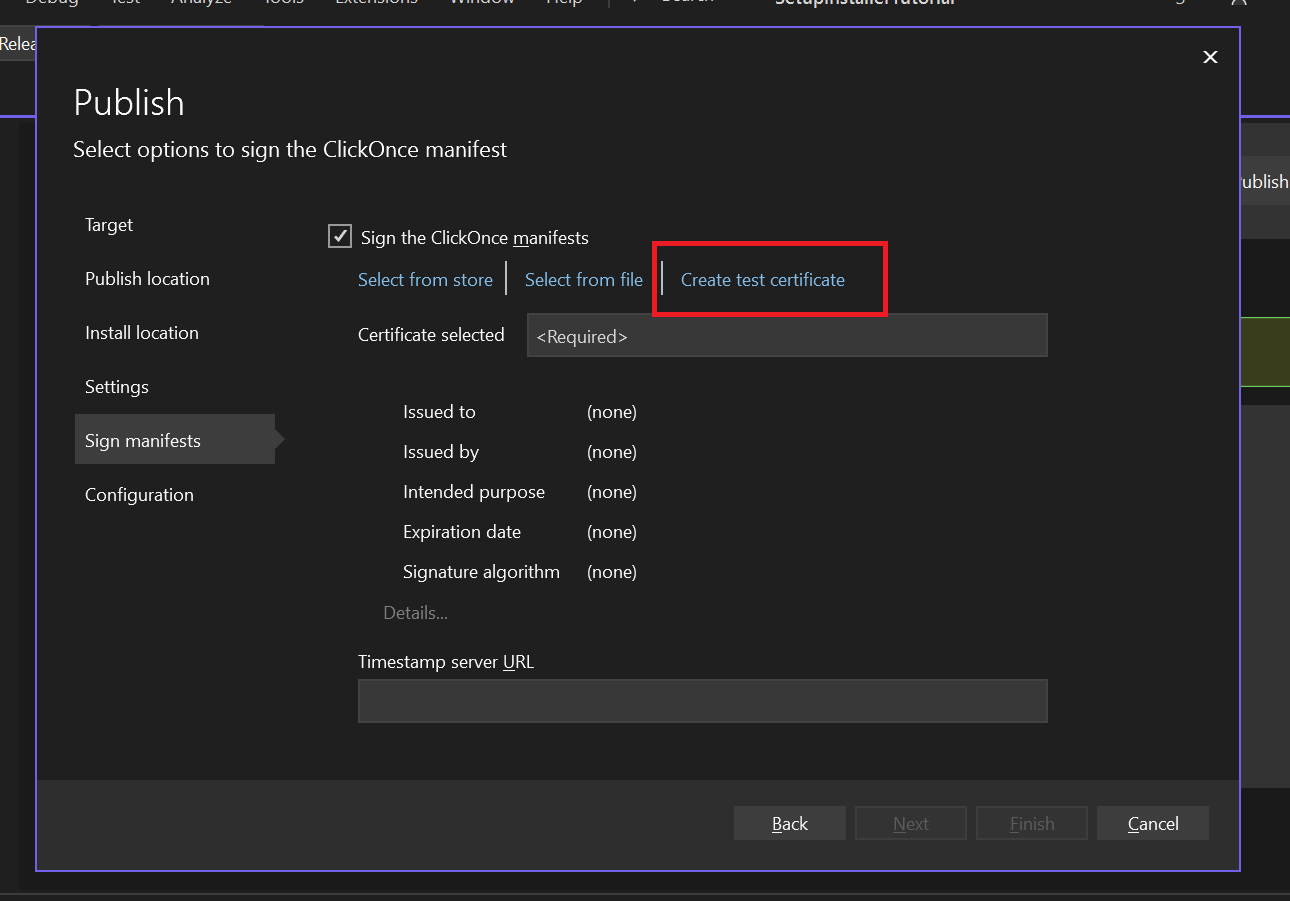1290x901 pixels.
Task: Click Create test certificate
Action: click(x=762, y=280)
